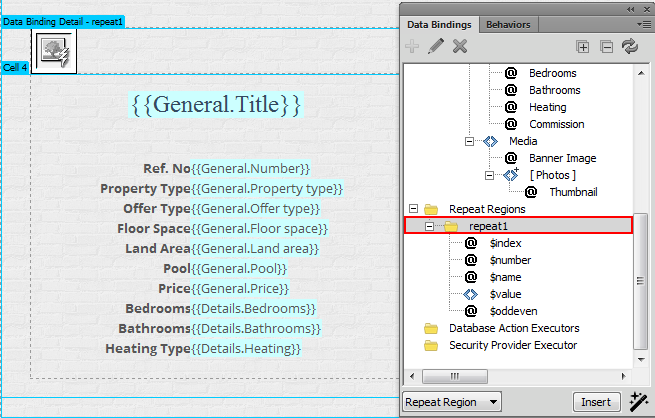655x418 pixels.
Task: Switch to the Behaviors tab
Action: 508,25
